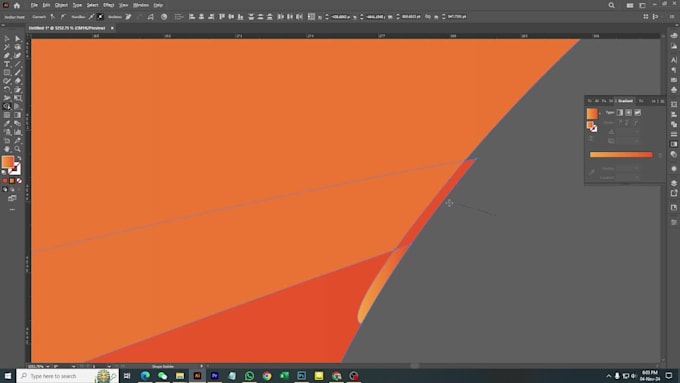Screen dimensions: 680x383
Task: Choose Freeform gradient type
Action: coord(638,112)
